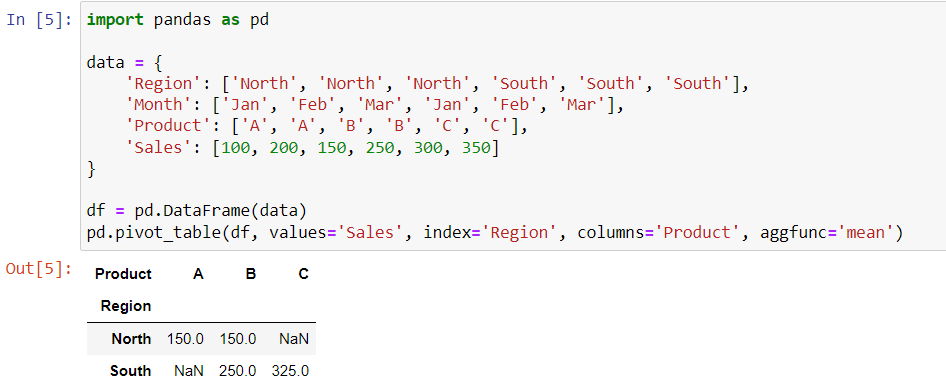Click the In [5] input prompt label

(39, 20)
